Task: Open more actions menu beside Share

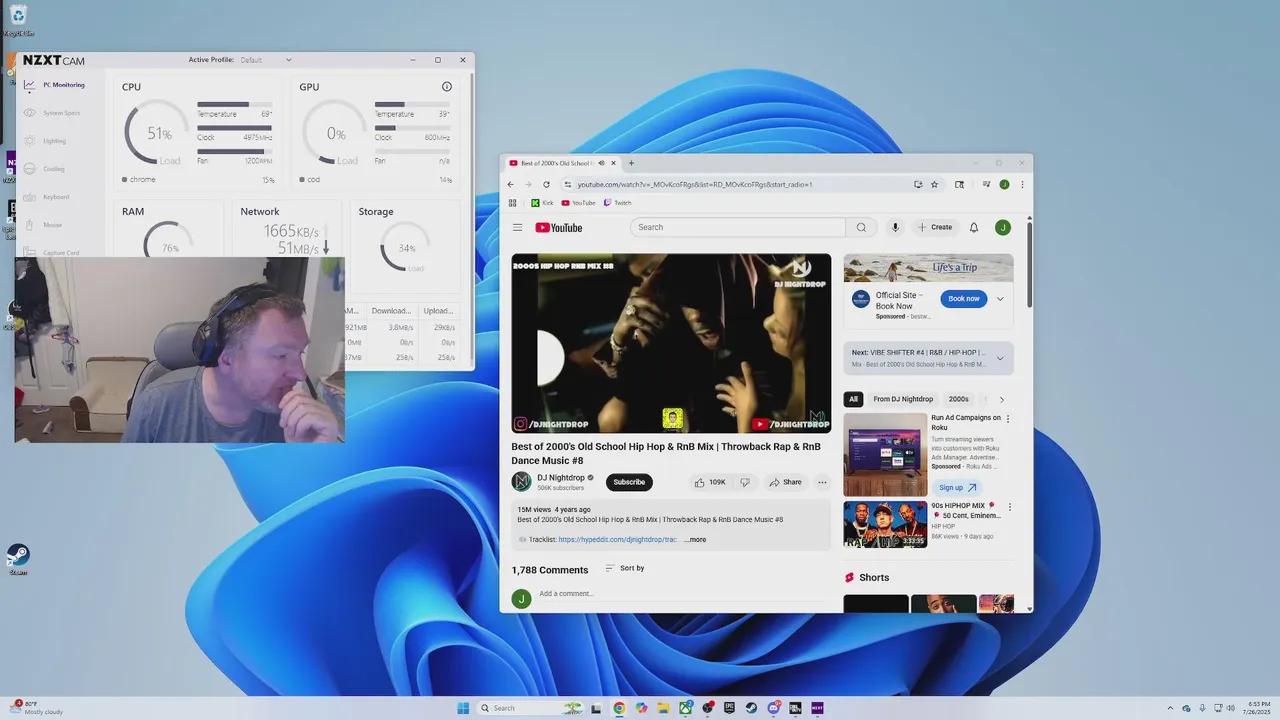Action: 822,482
